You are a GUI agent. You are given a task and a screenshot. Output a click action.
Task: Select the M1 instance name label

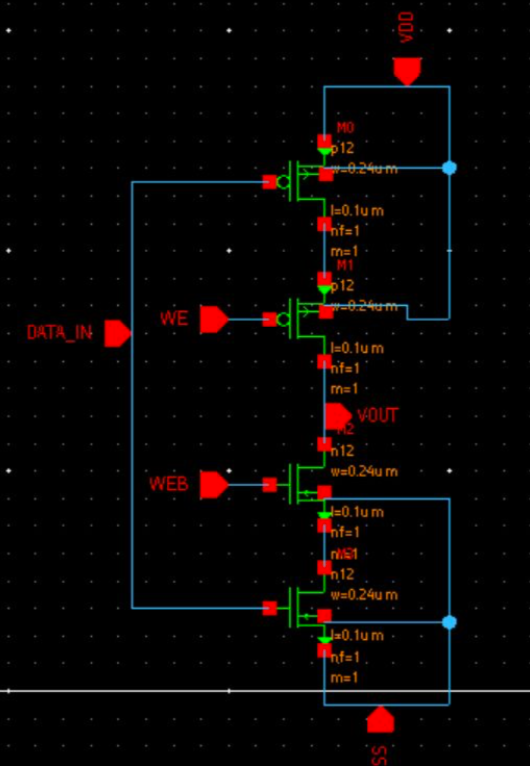click(x=345, y=265)
